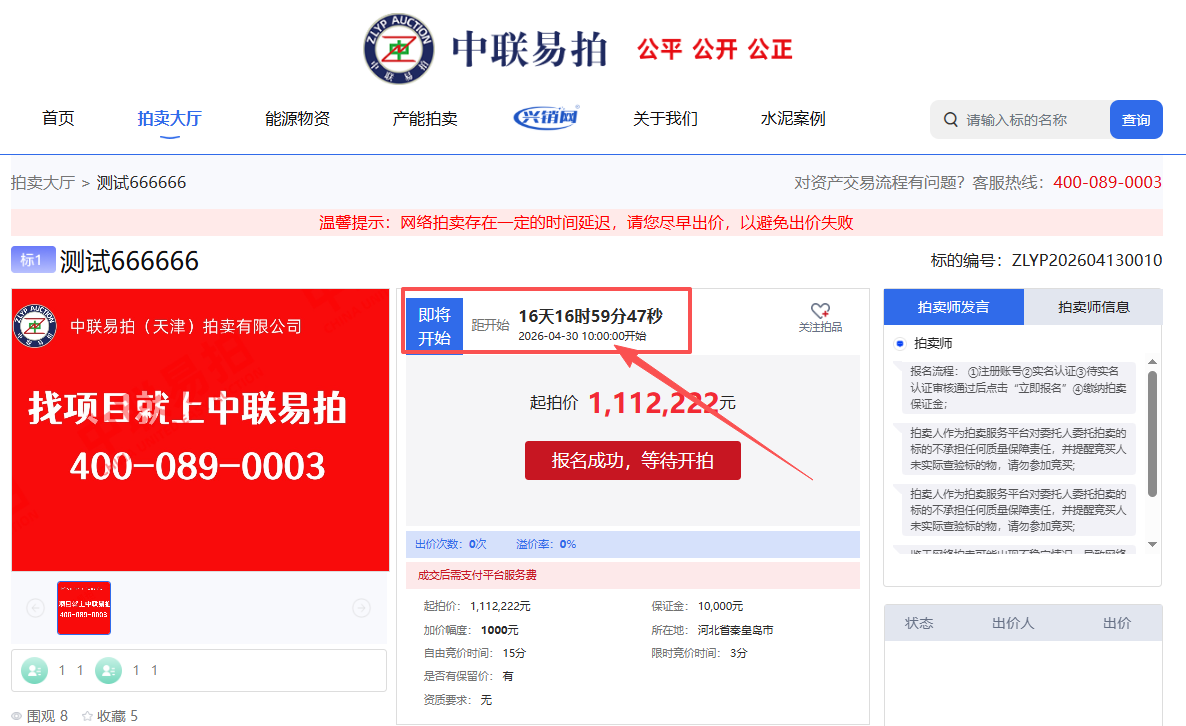Image resolution: width=1186 pixels, height=726 pixels.
Task: Click the search magnifier icon
Action: pos(950,119)
